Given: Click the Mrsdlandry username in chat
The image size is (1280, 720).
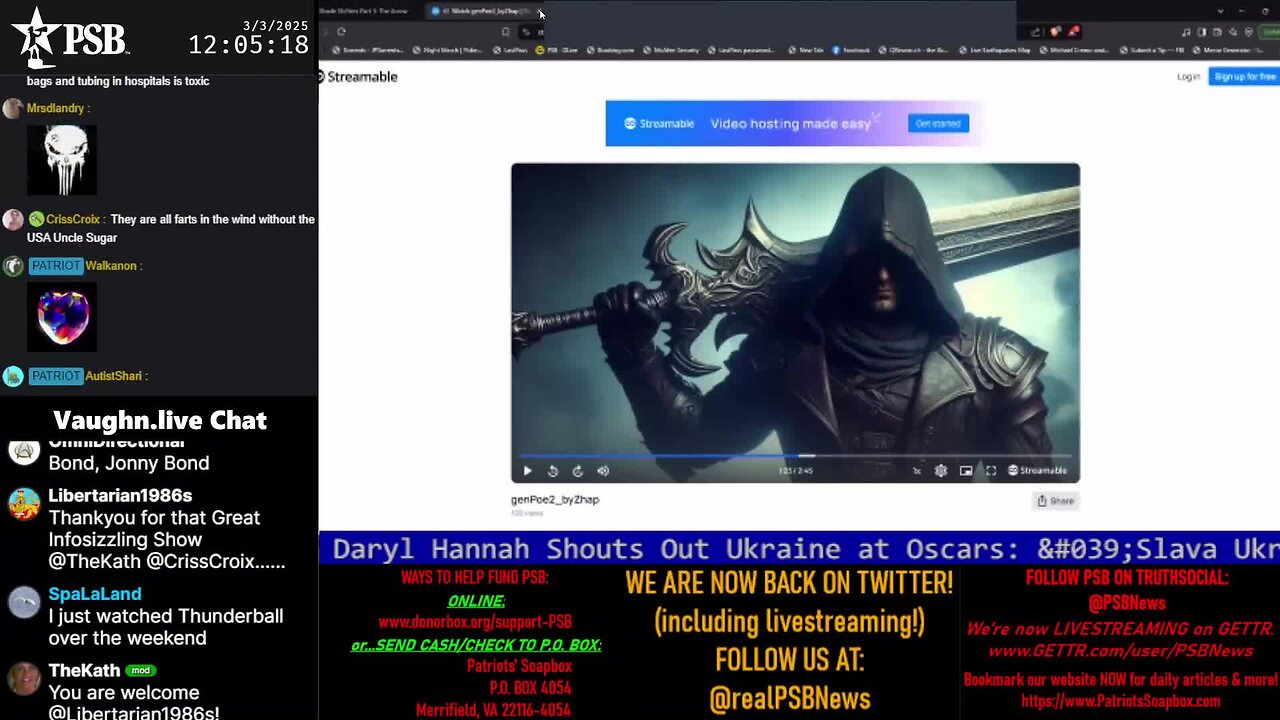Looking at the screenshot, I should pos(56,108).
